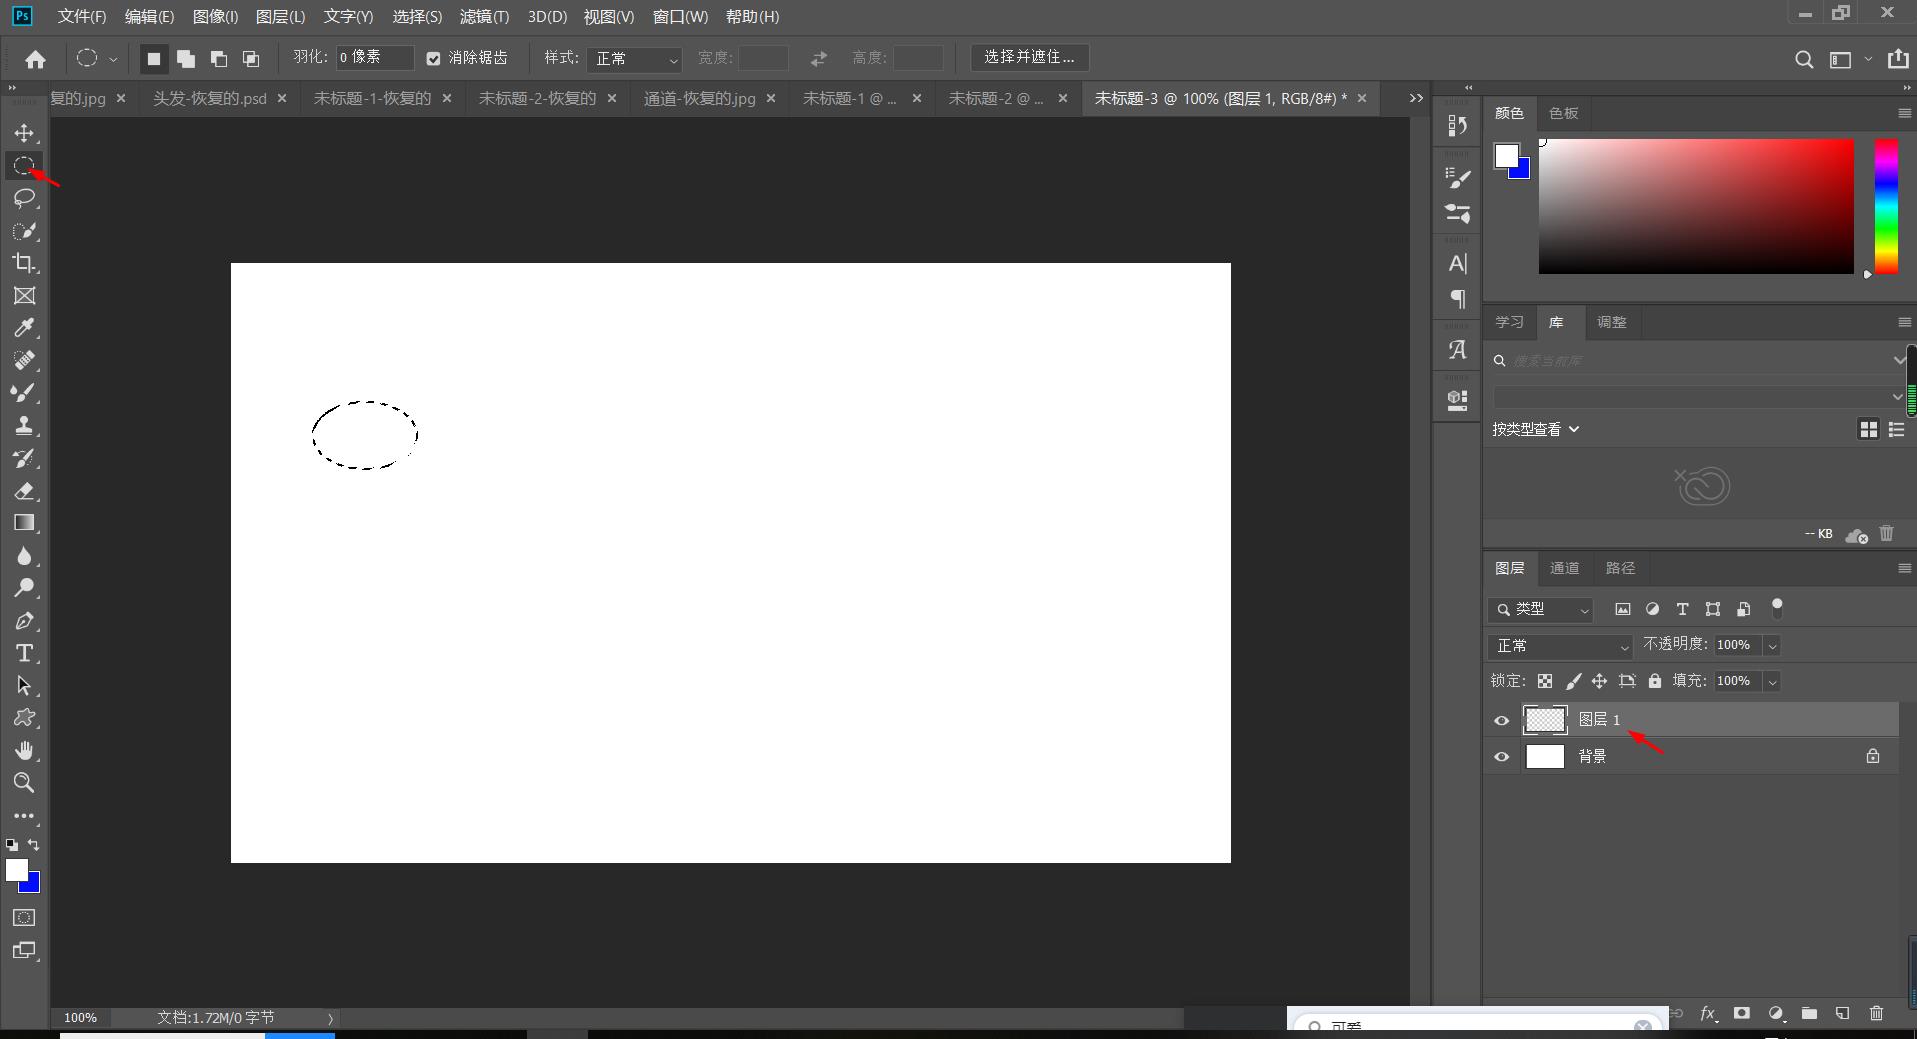The image size is (1917, 1039).
Task: Toggle the anti-alias (消除锯齿) checkbox
Action: coord(433,58)
